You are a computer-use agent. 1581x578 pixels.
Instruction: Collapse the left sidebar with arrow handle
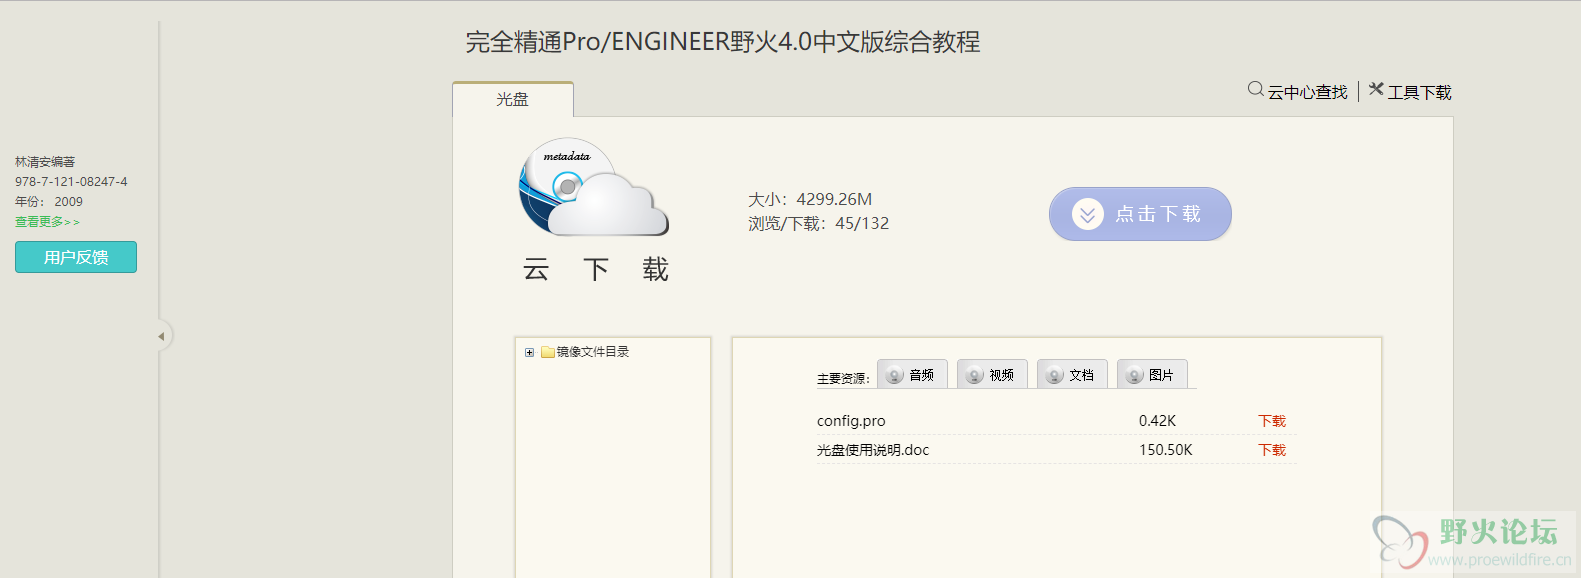161,336
